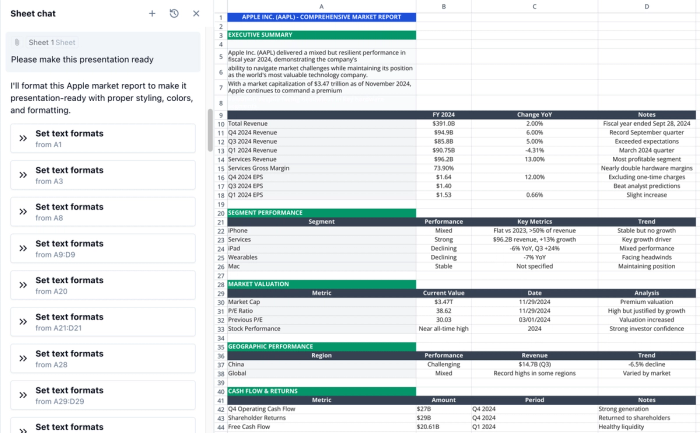Close the Sheet chat panel
Image resolution: width=700 pixels, height=433 pixels.
(x=196, y=13)
